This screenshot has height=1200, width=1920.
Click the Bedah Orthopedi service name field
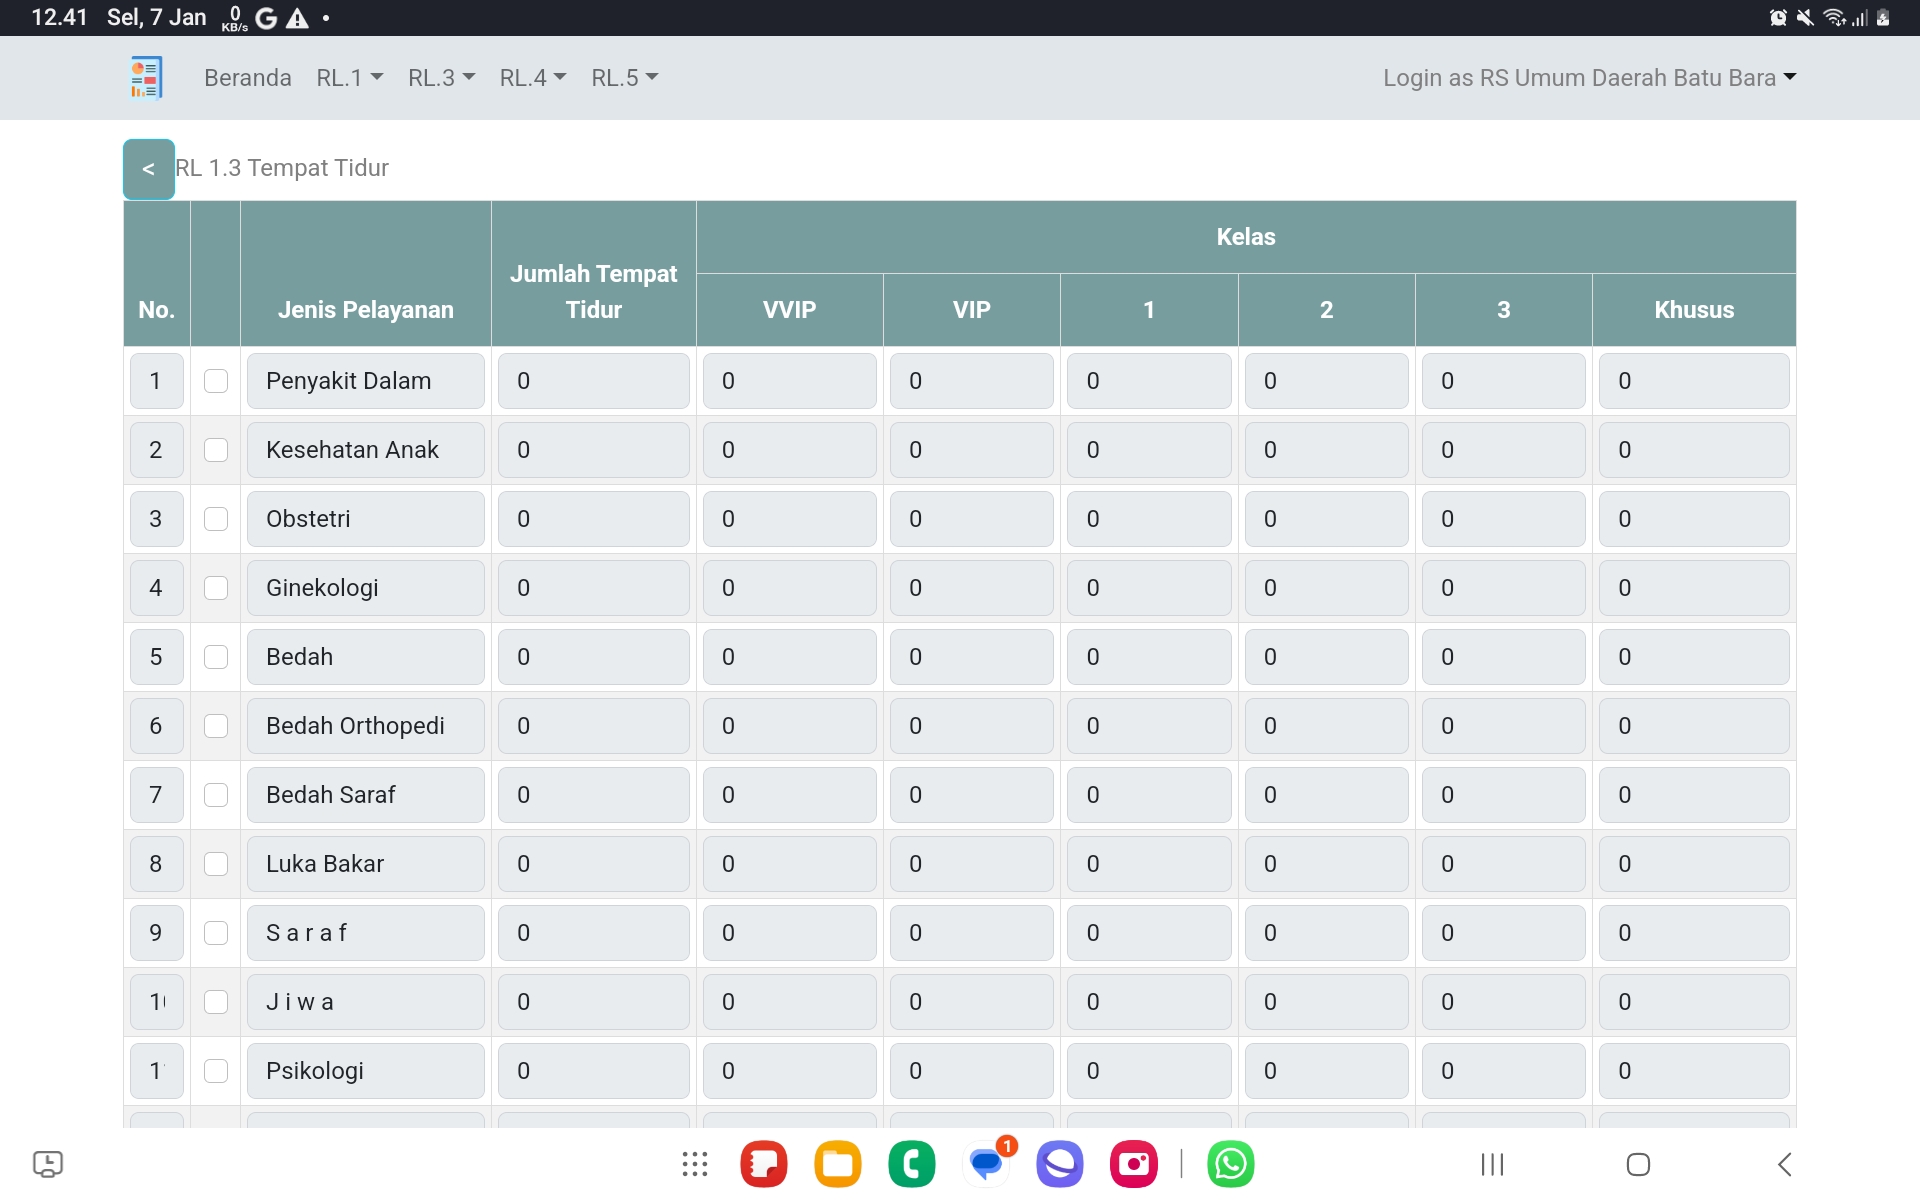pyautogui.click(x=366, y=726)
